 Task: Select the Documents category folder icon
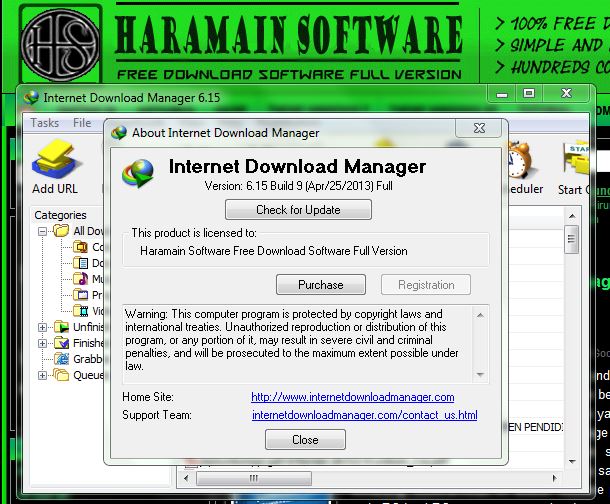(x=81, y=263)
